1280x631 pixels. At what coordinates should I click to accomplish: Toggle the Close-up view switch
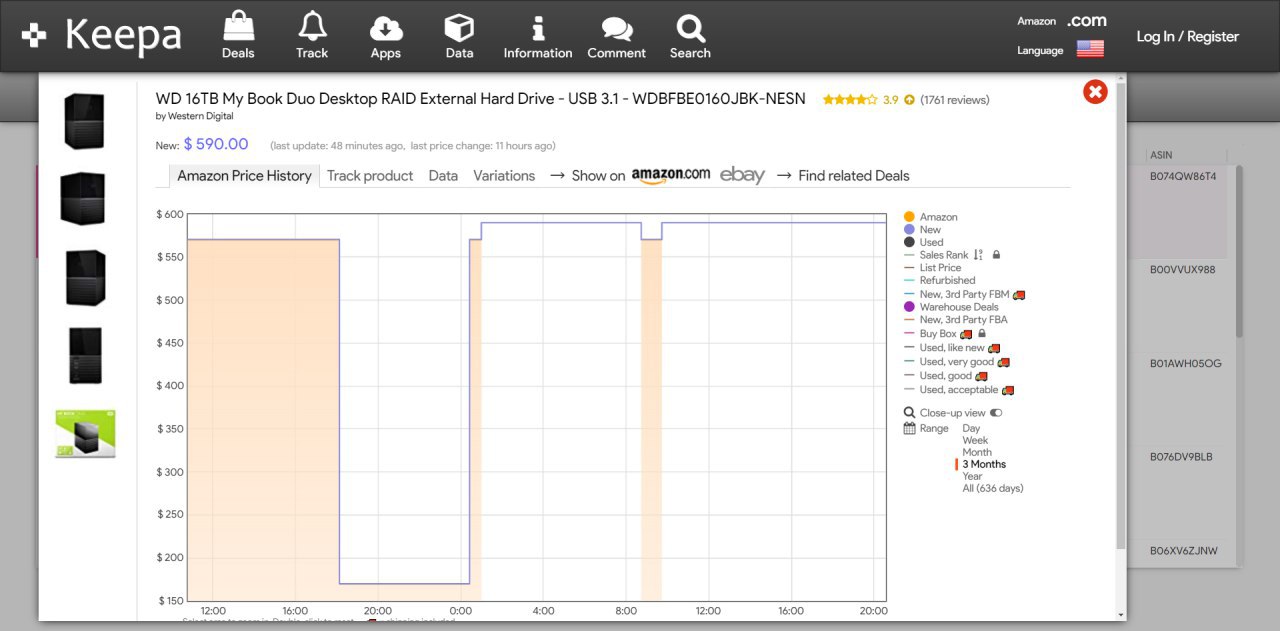coord(996,413)
